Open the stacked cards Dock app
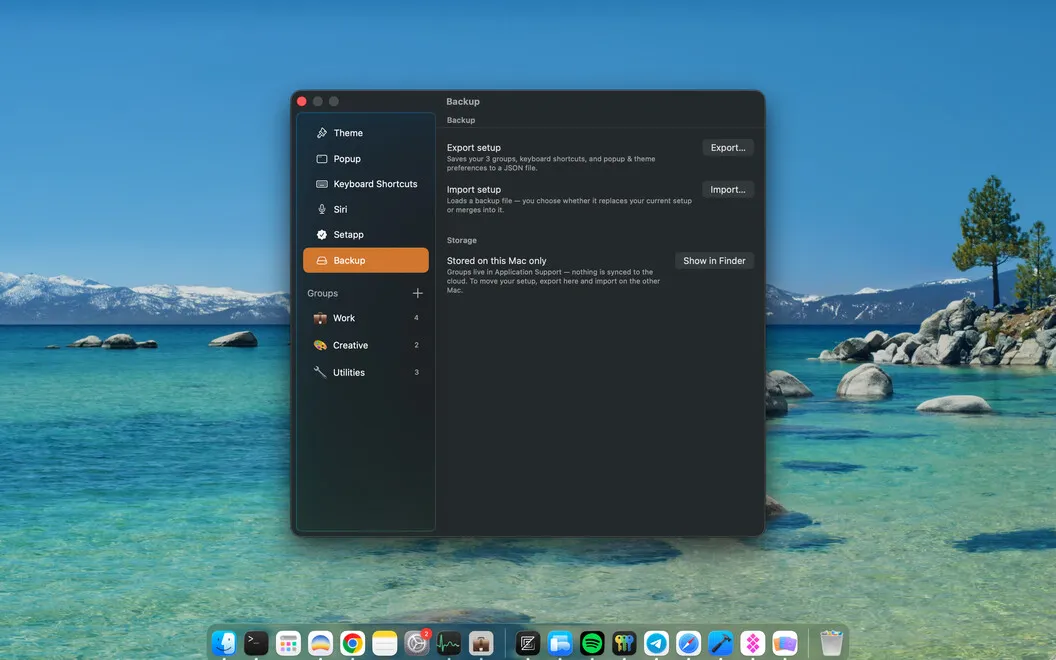The image size is (1056, 660). (785, 643)
